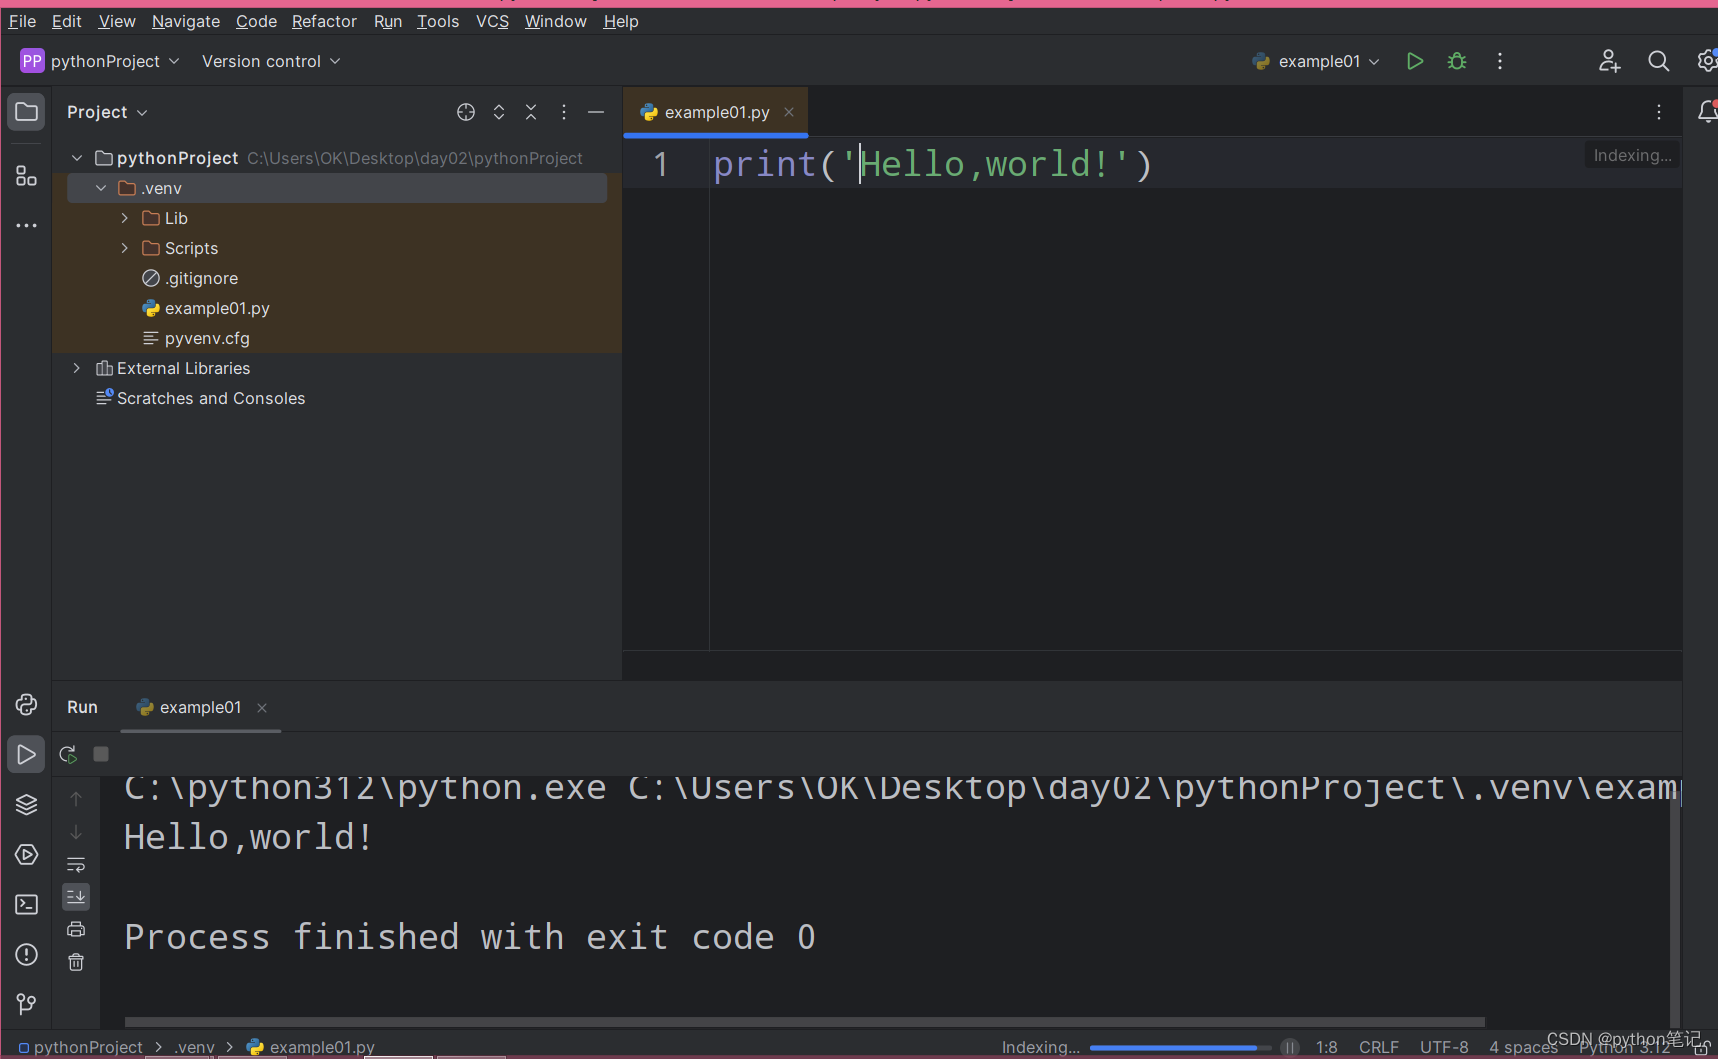Click pythonProject breadcrumb in status bar

point(80,1047)
